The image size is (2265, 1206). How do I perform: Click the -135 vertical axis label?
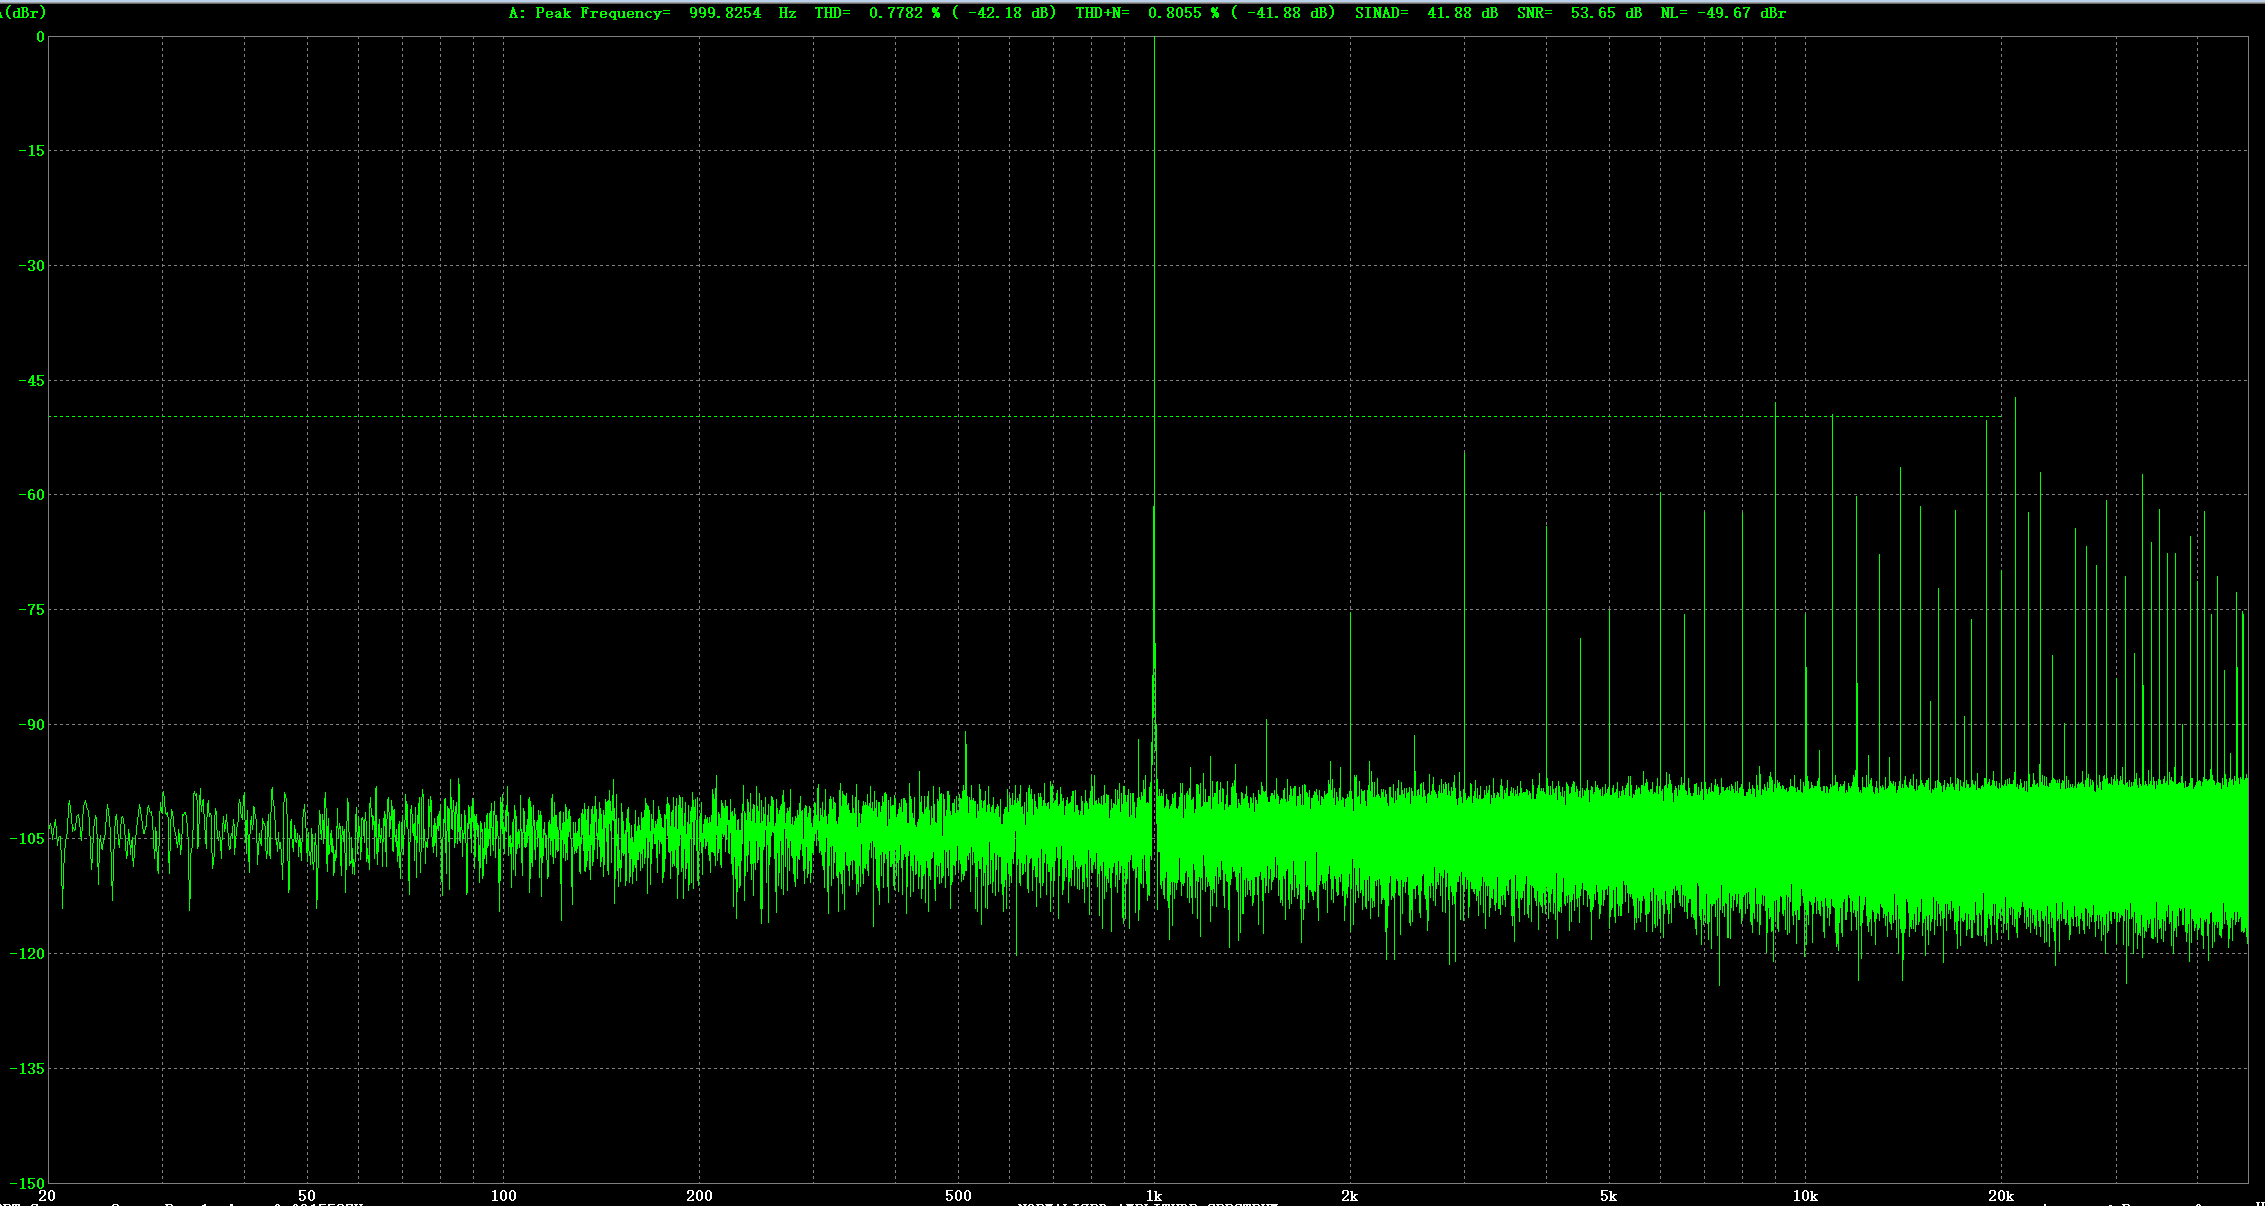28,1069
